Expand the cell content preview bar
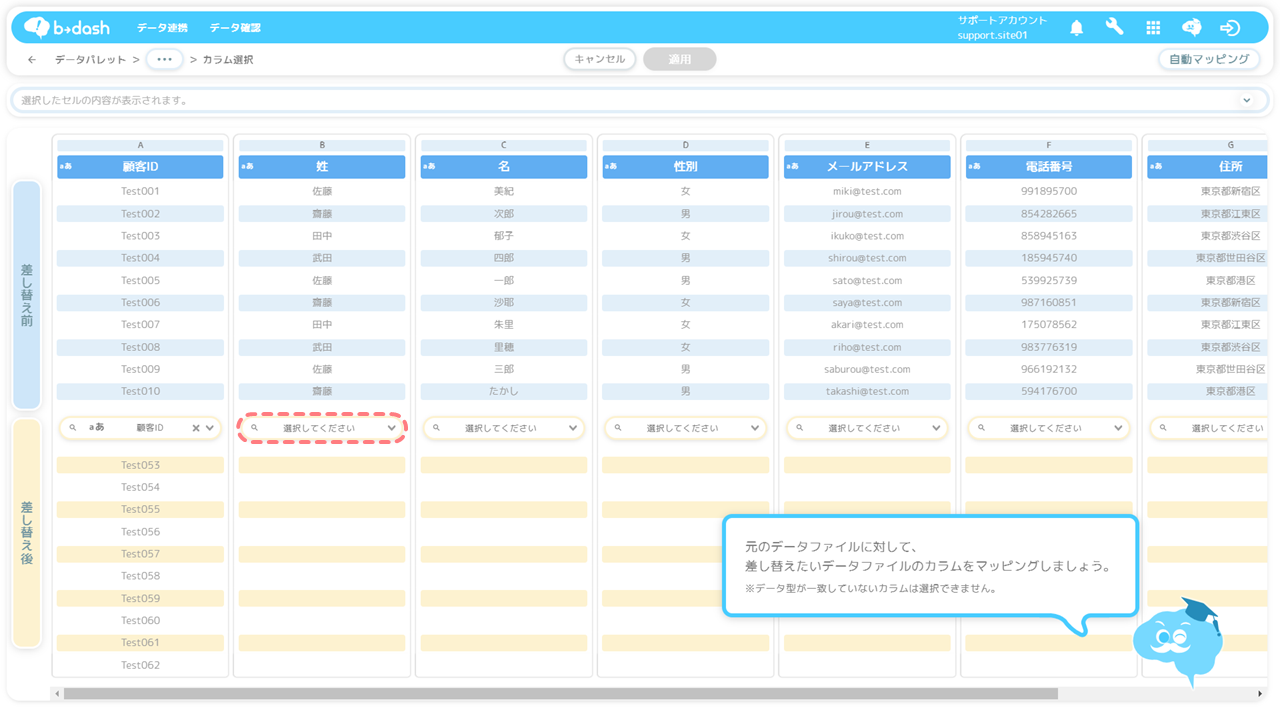The image size is (1280, 720). coord(1246,100)
